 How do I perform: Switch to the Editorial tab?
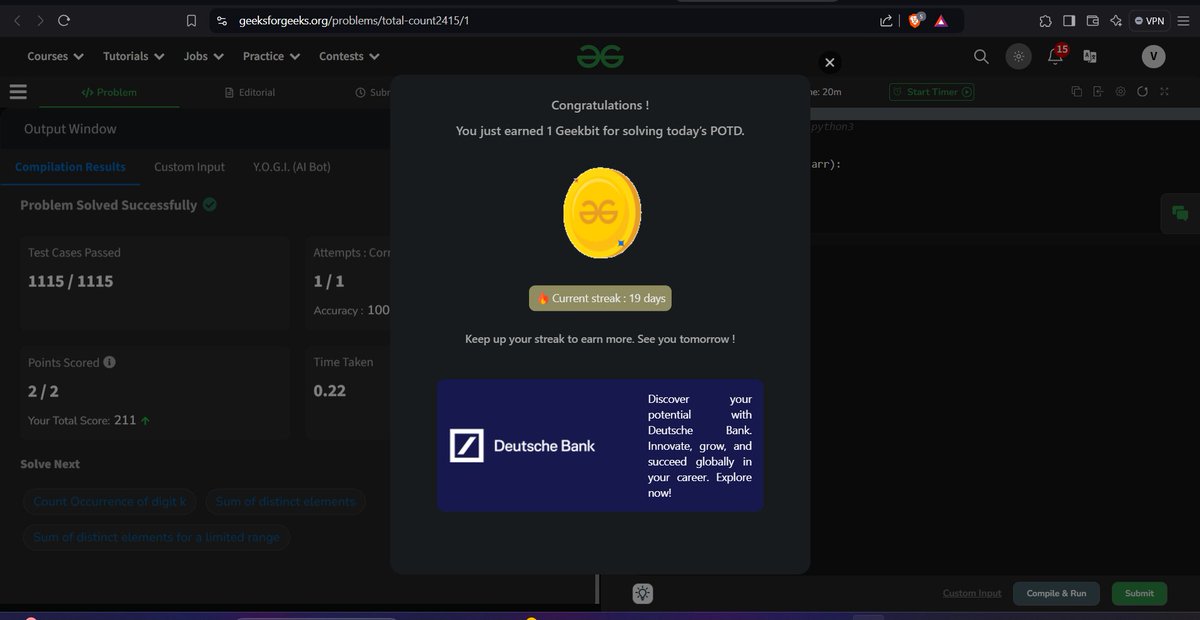(x=250, y=92)
